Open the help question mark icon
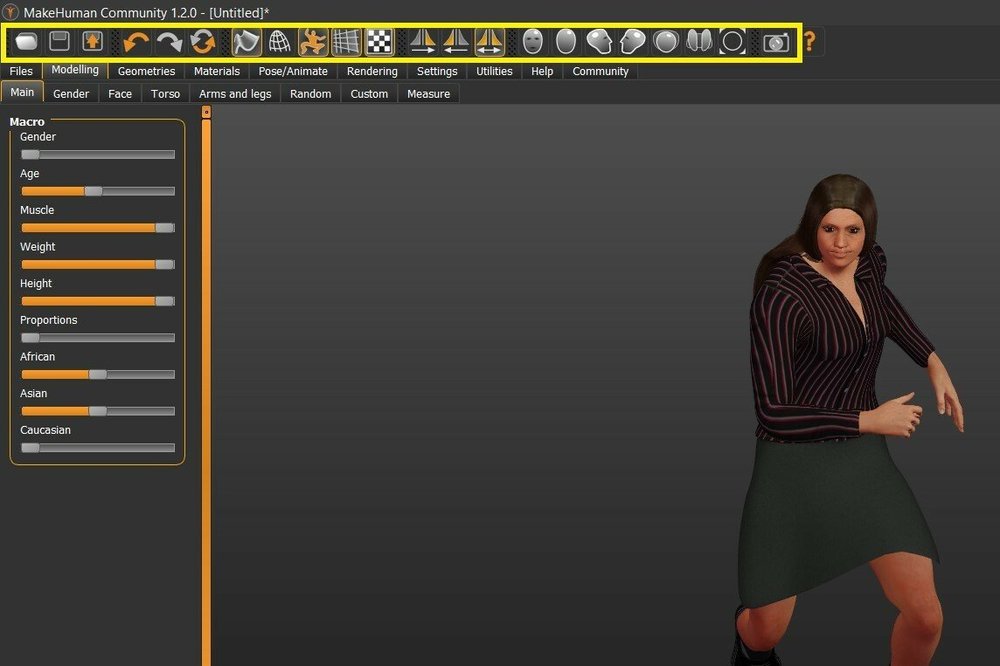The width and height of the screenshot is (1000, 666). coord(809,42)
